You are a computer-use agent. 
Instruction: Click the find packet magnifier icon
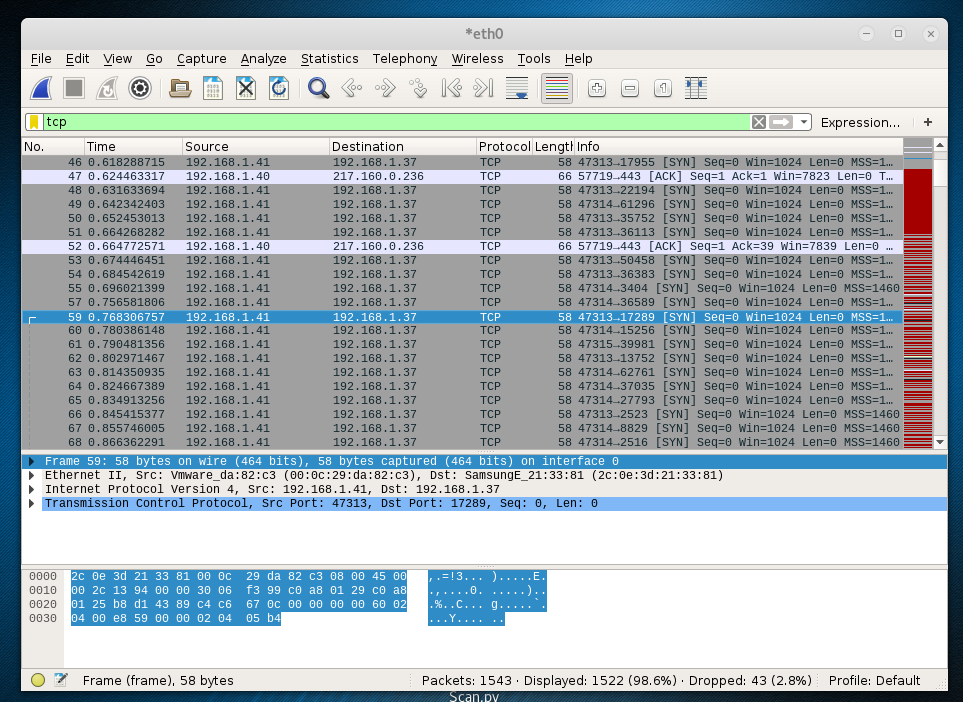tap(319, 88)
